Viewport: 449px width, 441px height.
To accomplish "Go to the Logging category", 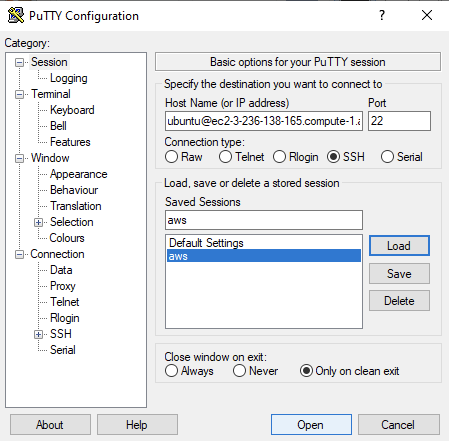I will coord(69,78).
